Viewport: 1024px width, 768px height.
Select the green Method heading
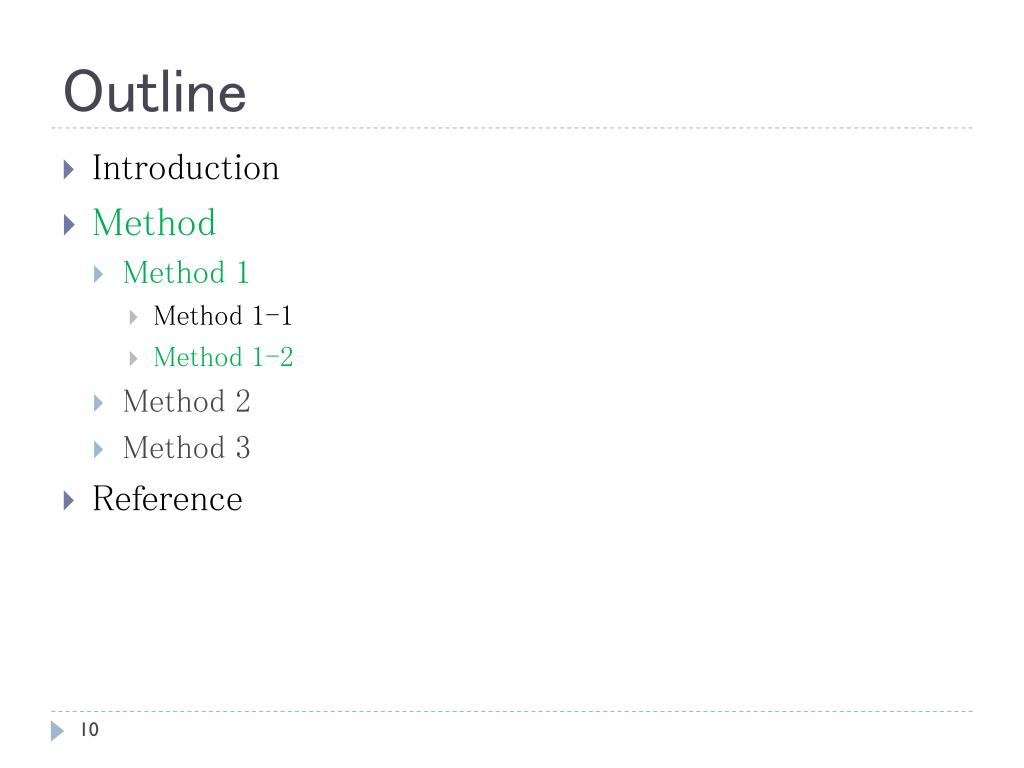click(154, 223)
